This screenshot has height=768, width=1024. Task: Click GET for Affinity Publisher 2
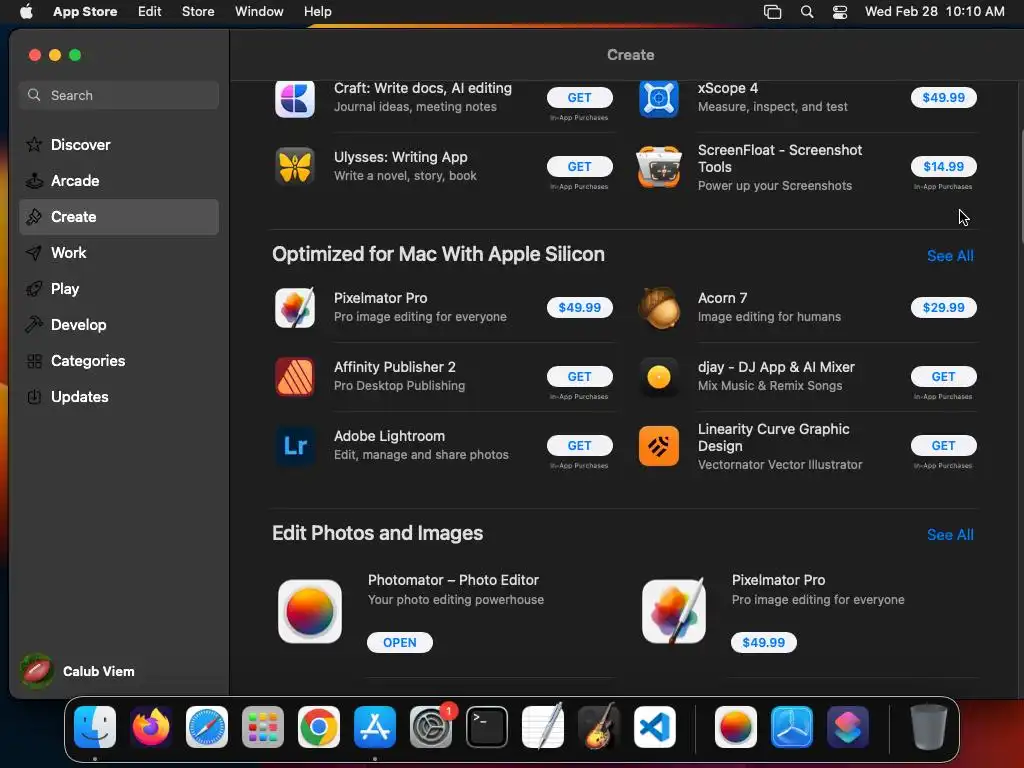[579, 376]
